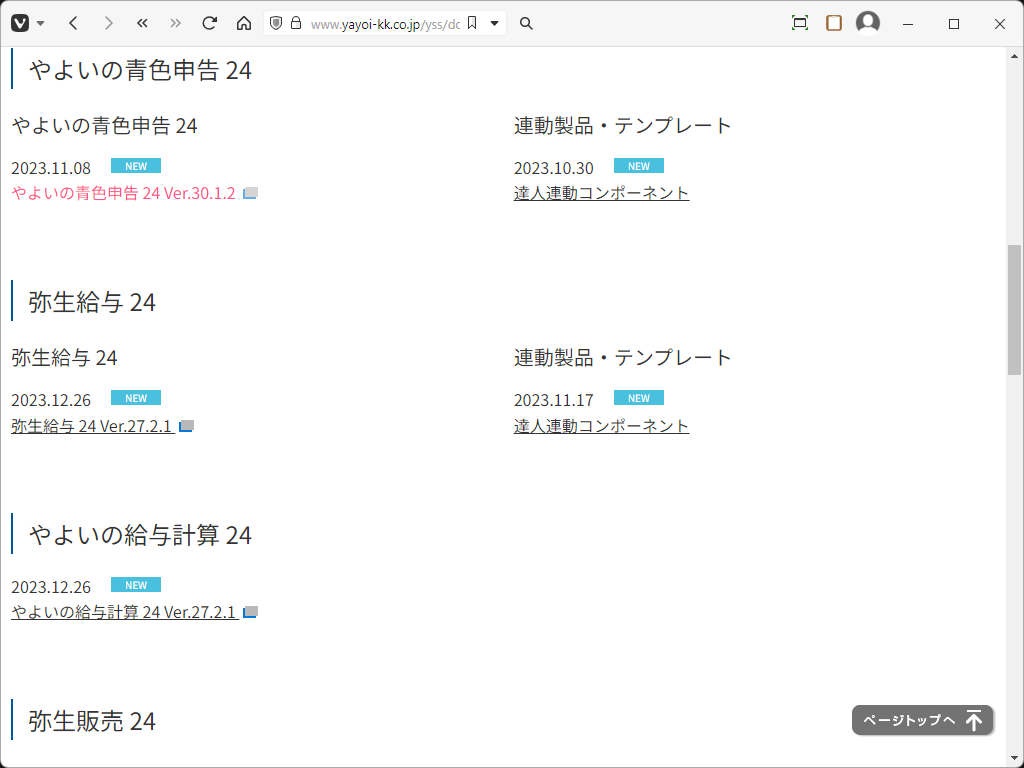Screen dimensions: 1024x768
Task: Open 弥生給与 24 Ver.27.2.1 link
Action: pos(91,426)
